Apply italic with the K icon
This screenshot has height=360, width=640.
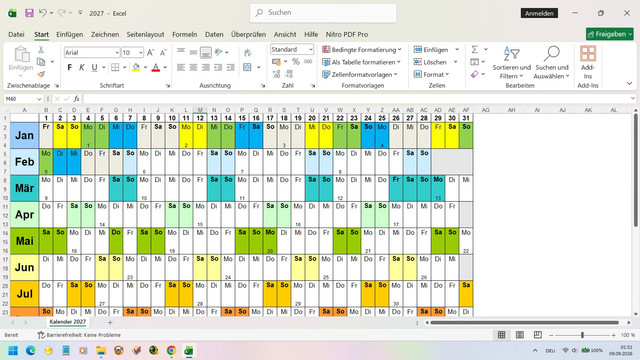pyautogui.click(x=82, y=67)
